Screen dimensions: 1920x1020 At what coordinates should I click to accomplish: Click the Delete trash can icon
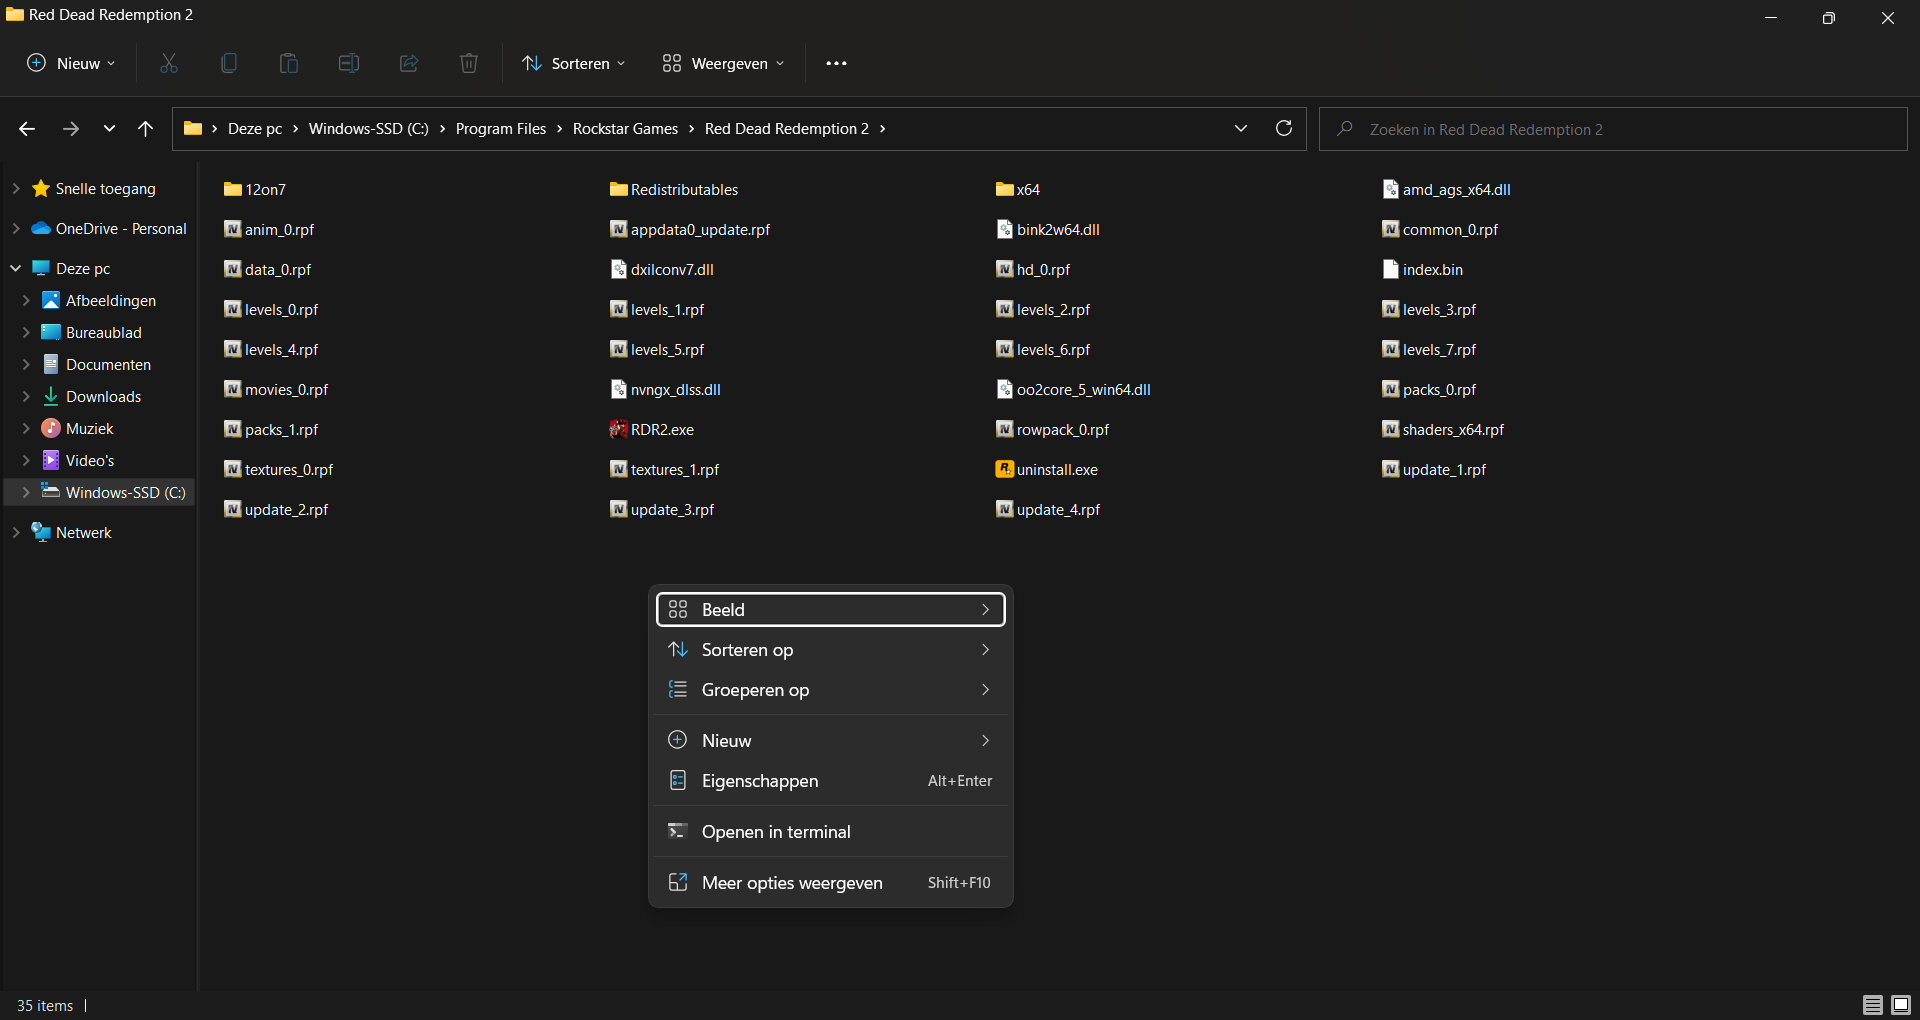pyautogui.click(x=469, y=63)
